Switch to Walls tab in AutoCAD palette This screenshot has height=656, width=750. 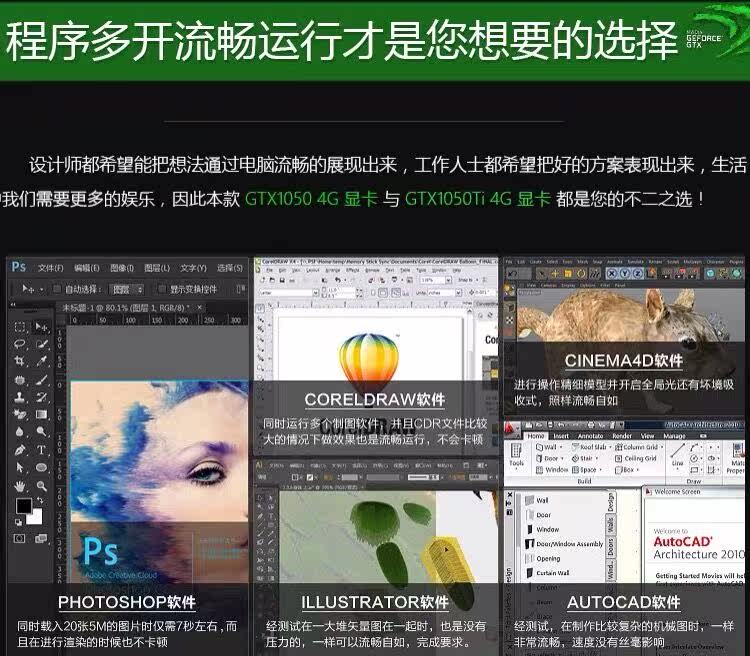[x=610, y=524]
